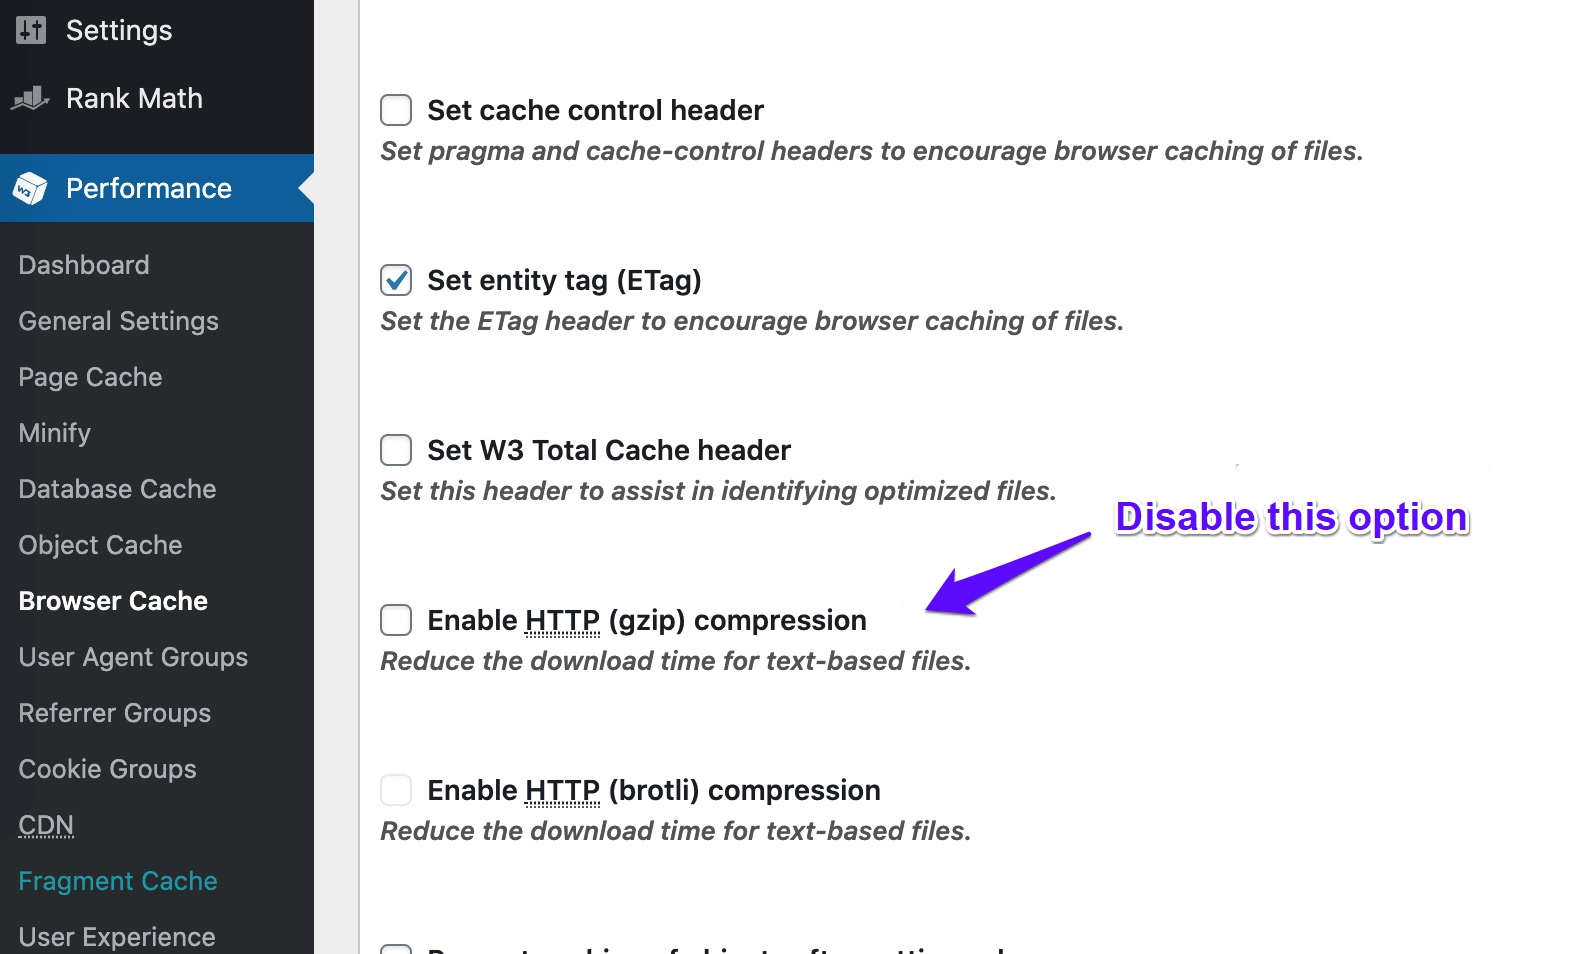Open Fragment Cache settings
Viewport: 1592px width, 954px height.
[x=118, y=881]
